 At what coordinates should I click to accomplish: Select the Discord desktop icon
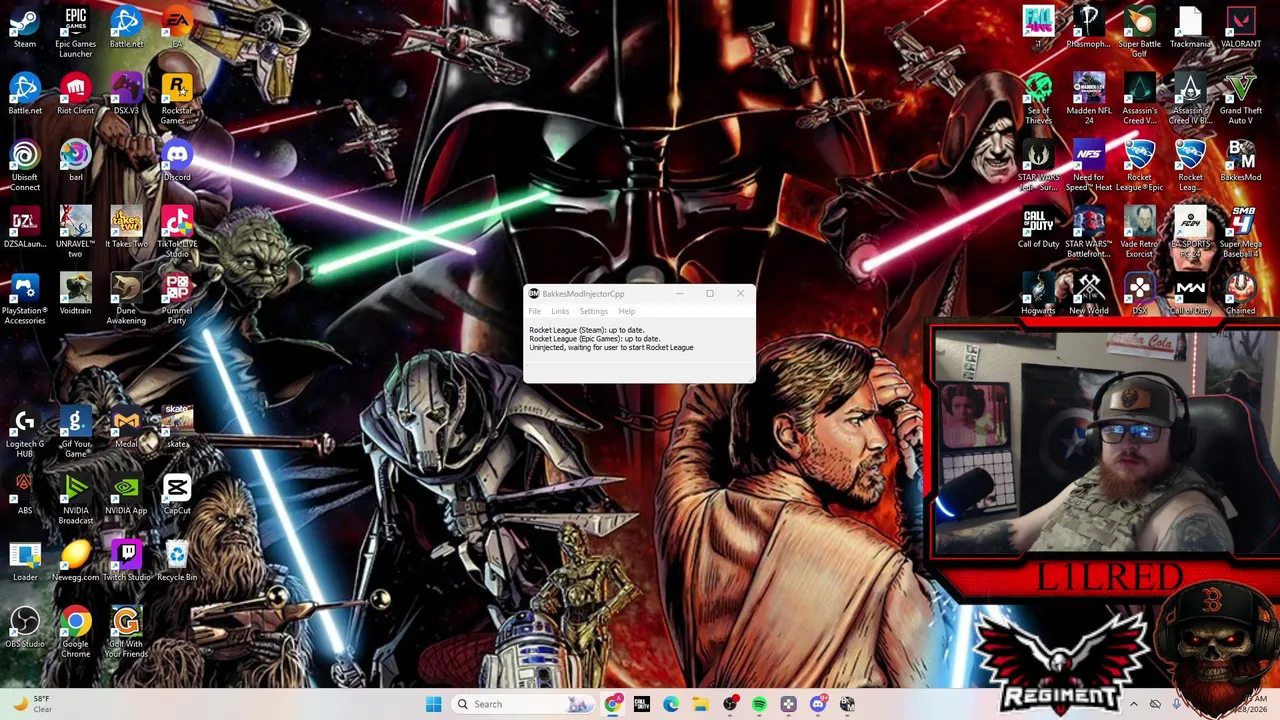point(177,161)
